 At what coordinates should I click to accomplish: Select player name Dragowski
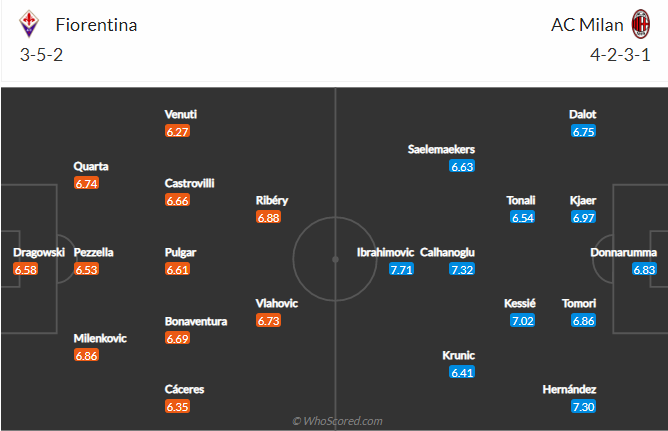pos(39,252)
